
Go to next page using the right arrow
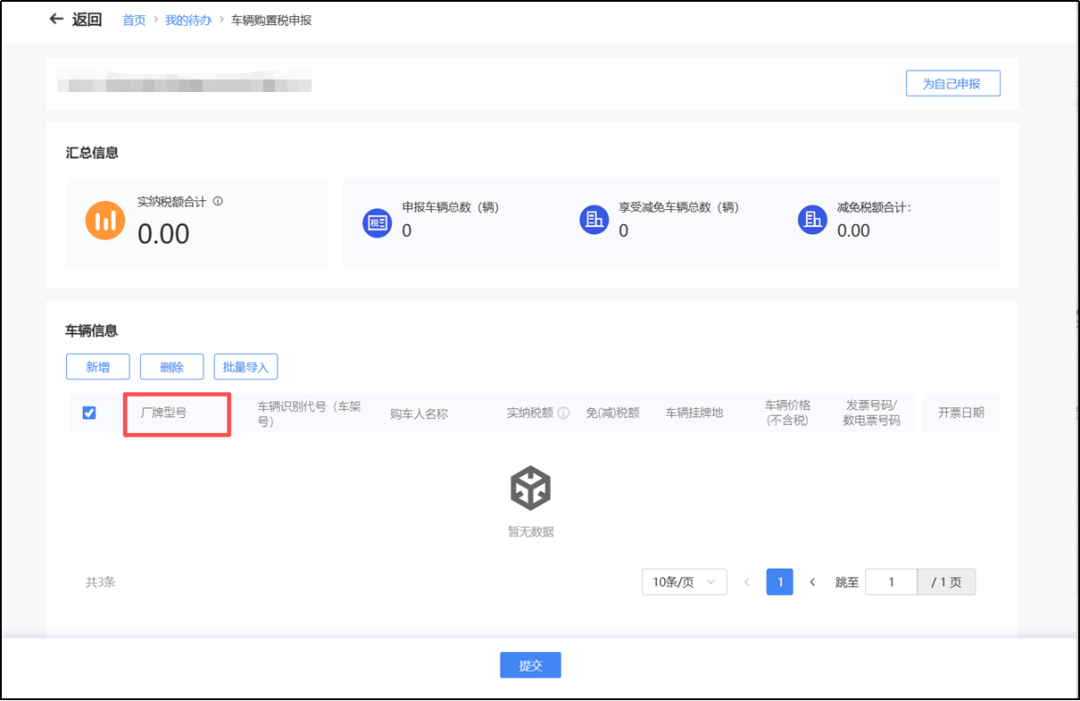pos(812,582)
